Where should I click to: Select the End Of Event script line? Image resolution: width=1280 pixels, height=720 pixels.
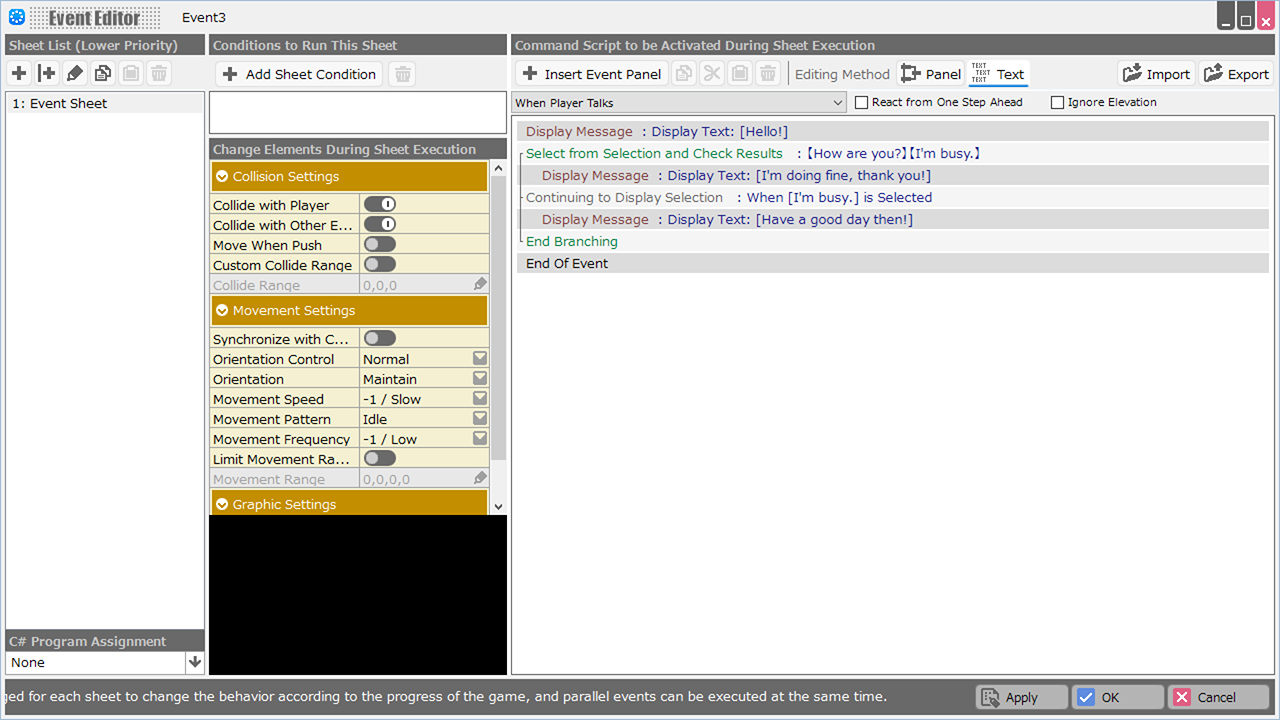click(x=567, y=264)
